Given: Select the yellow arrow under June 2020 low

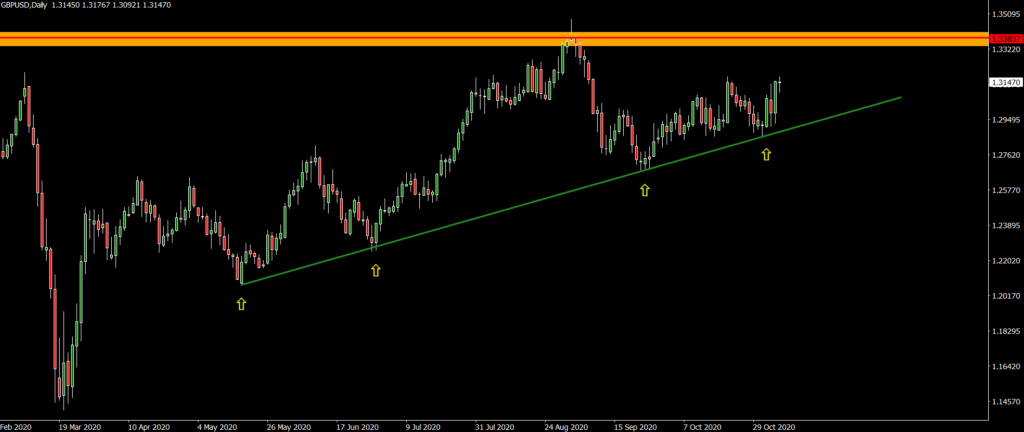Looking at the screenshot, I should 375,270.
